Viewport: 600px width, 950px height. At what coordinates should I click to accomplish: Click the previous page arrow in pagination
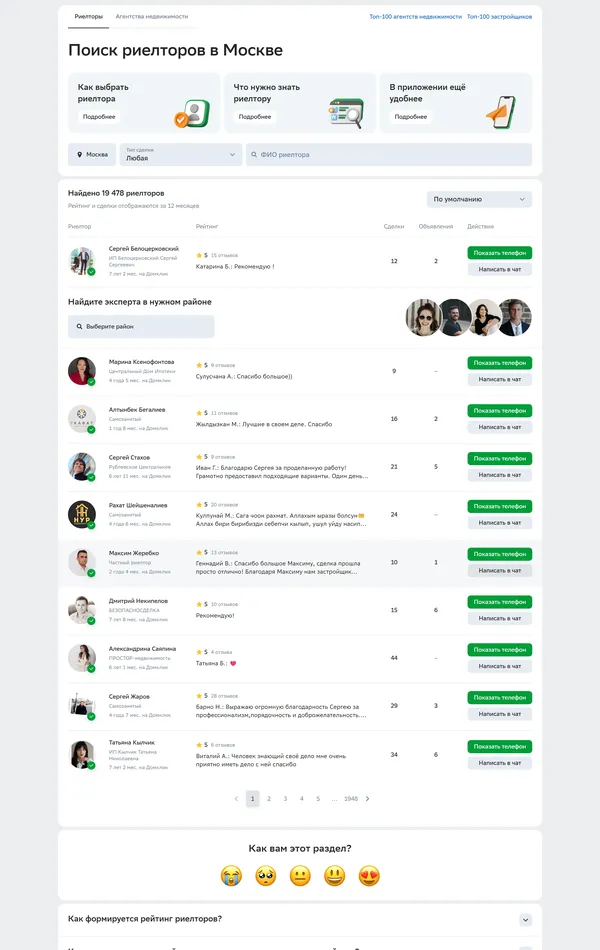click(x=236, y=799)
